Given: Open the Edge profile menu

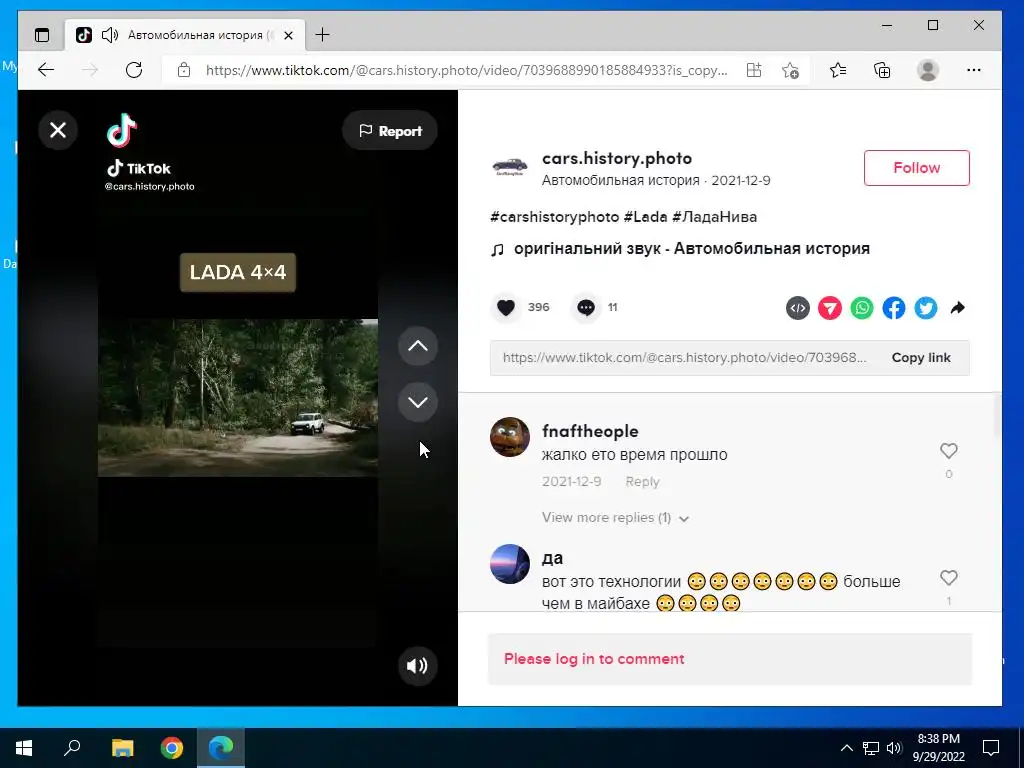Looking at the screenshot, I should [928, 70].
